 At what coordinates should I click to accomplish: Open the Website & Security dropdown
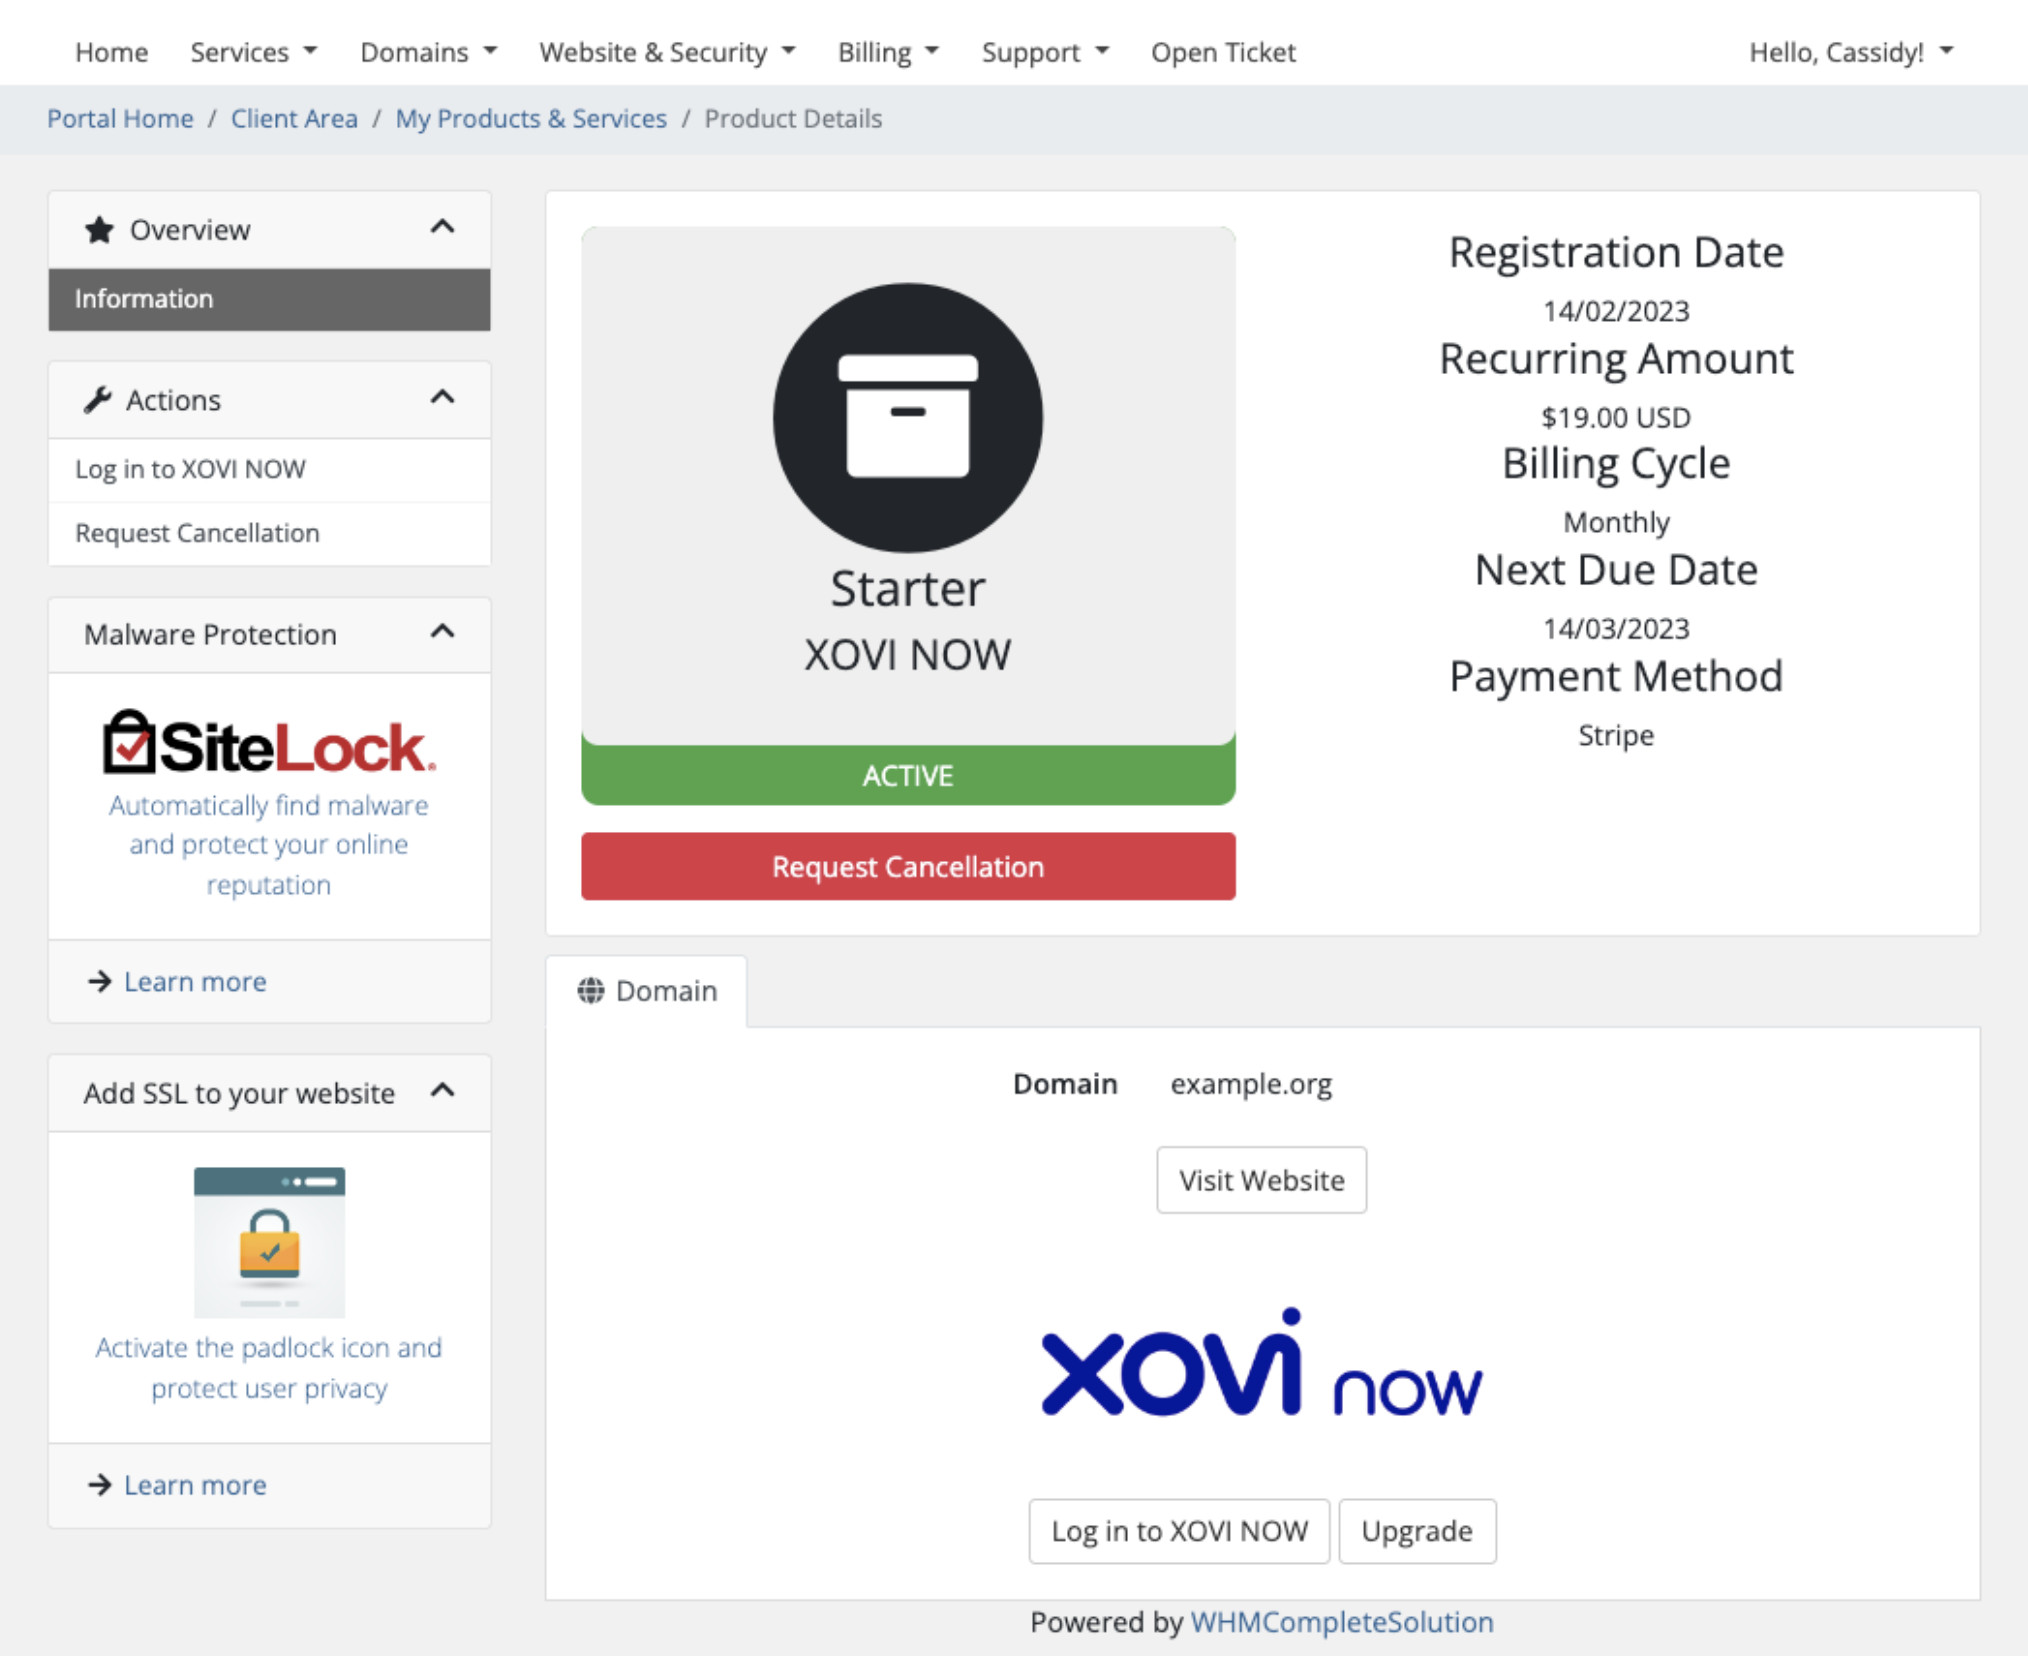[667, 52]
